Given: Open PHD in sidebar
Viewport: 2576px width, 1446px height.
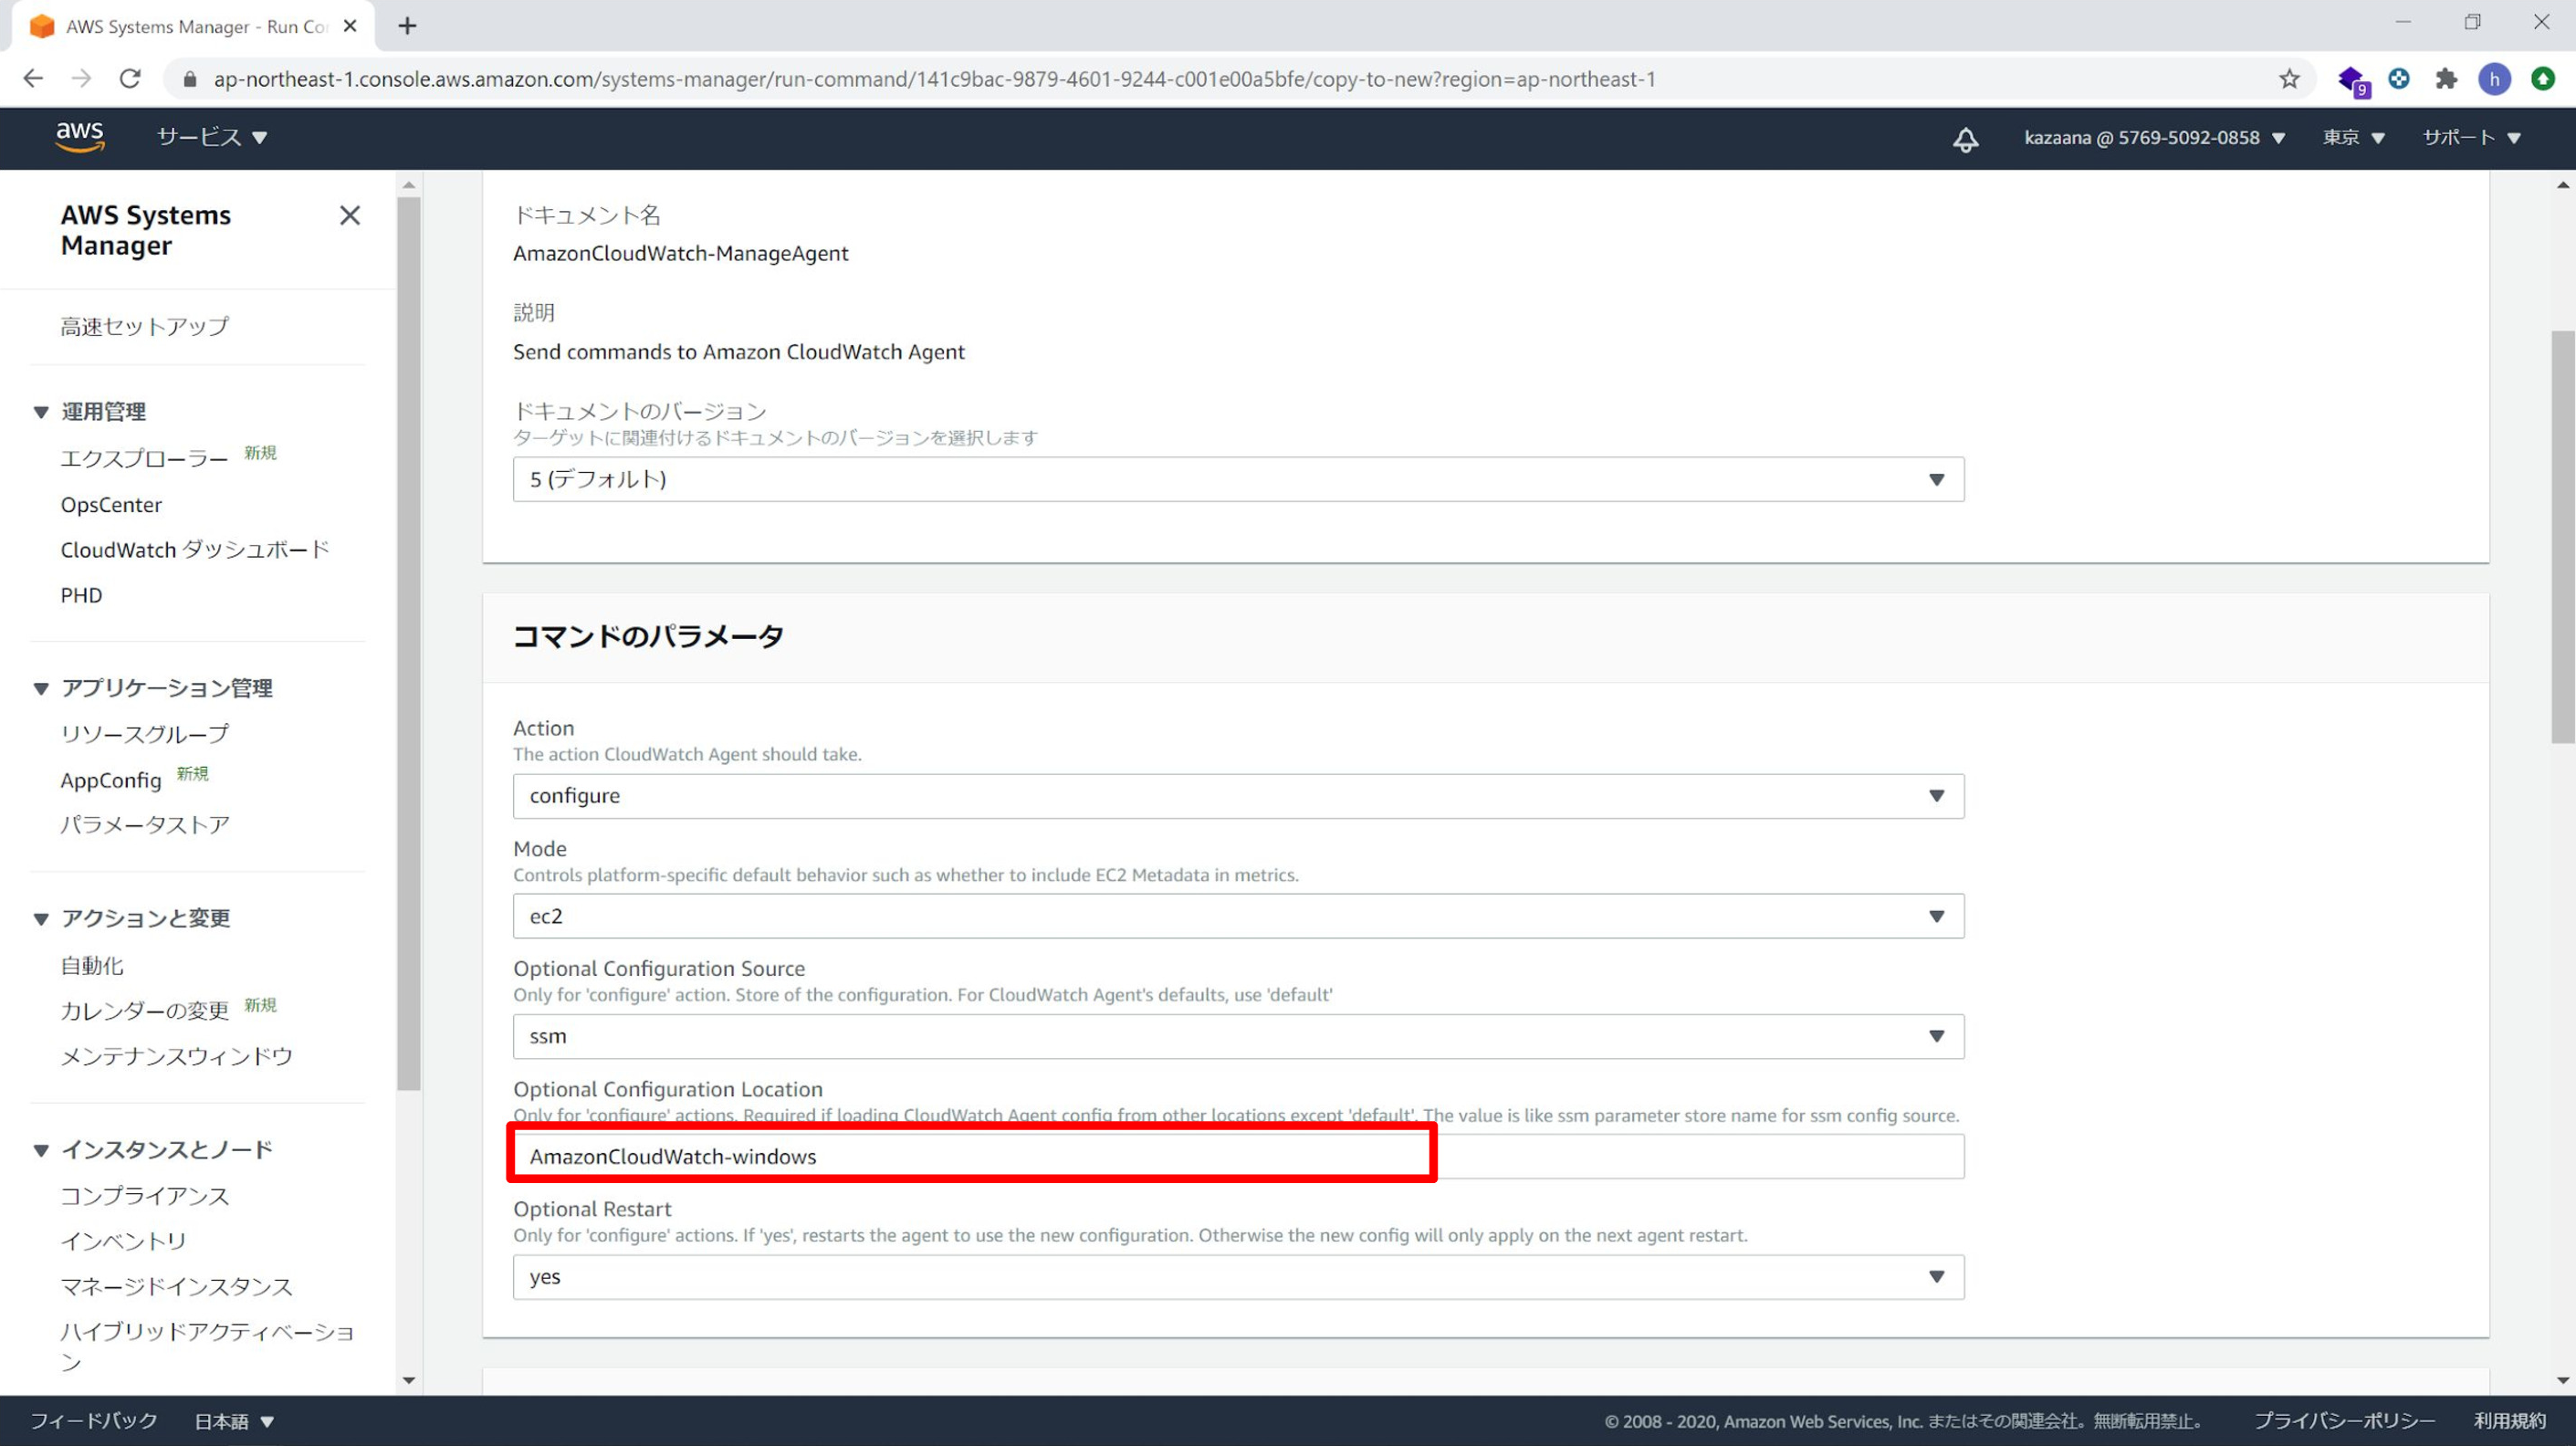Looking at the screenshot, I should coord(81,596).
